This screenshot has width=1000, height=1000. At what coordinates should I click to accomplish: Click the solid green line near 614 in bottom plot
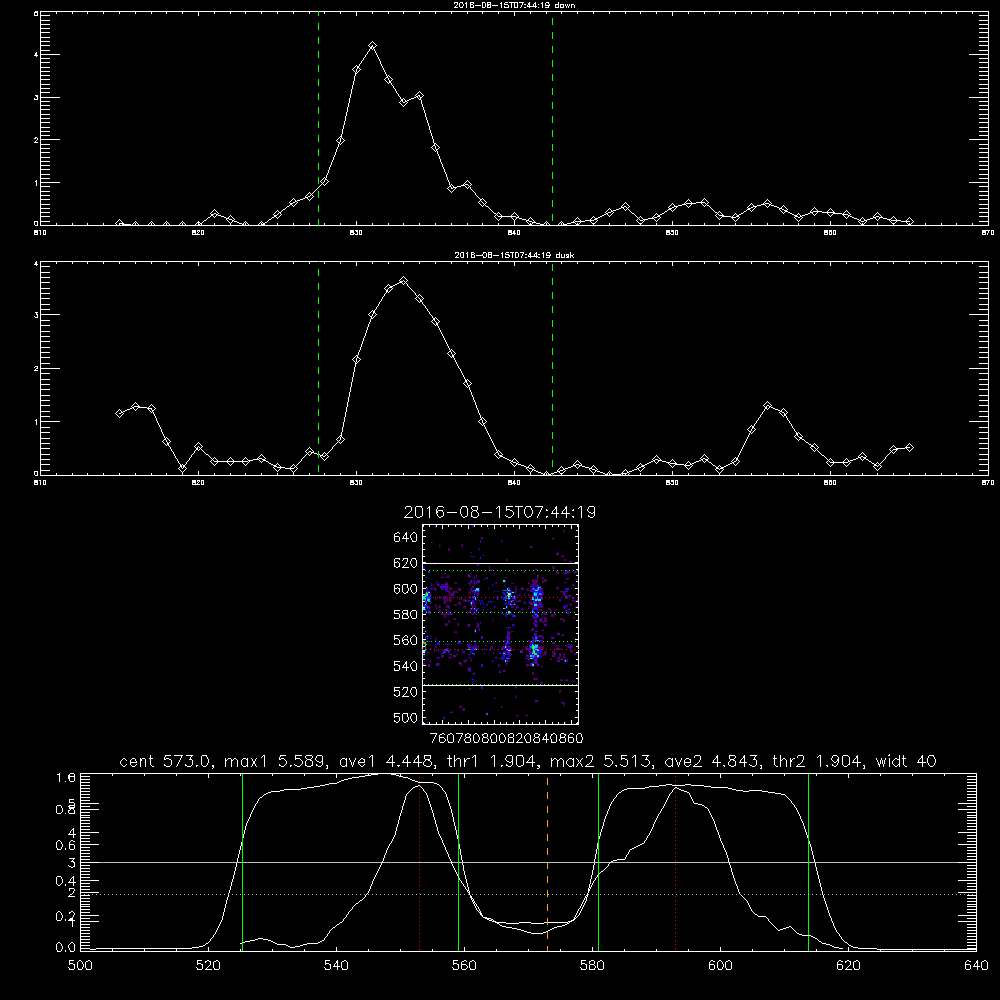[x=808, y=861]
